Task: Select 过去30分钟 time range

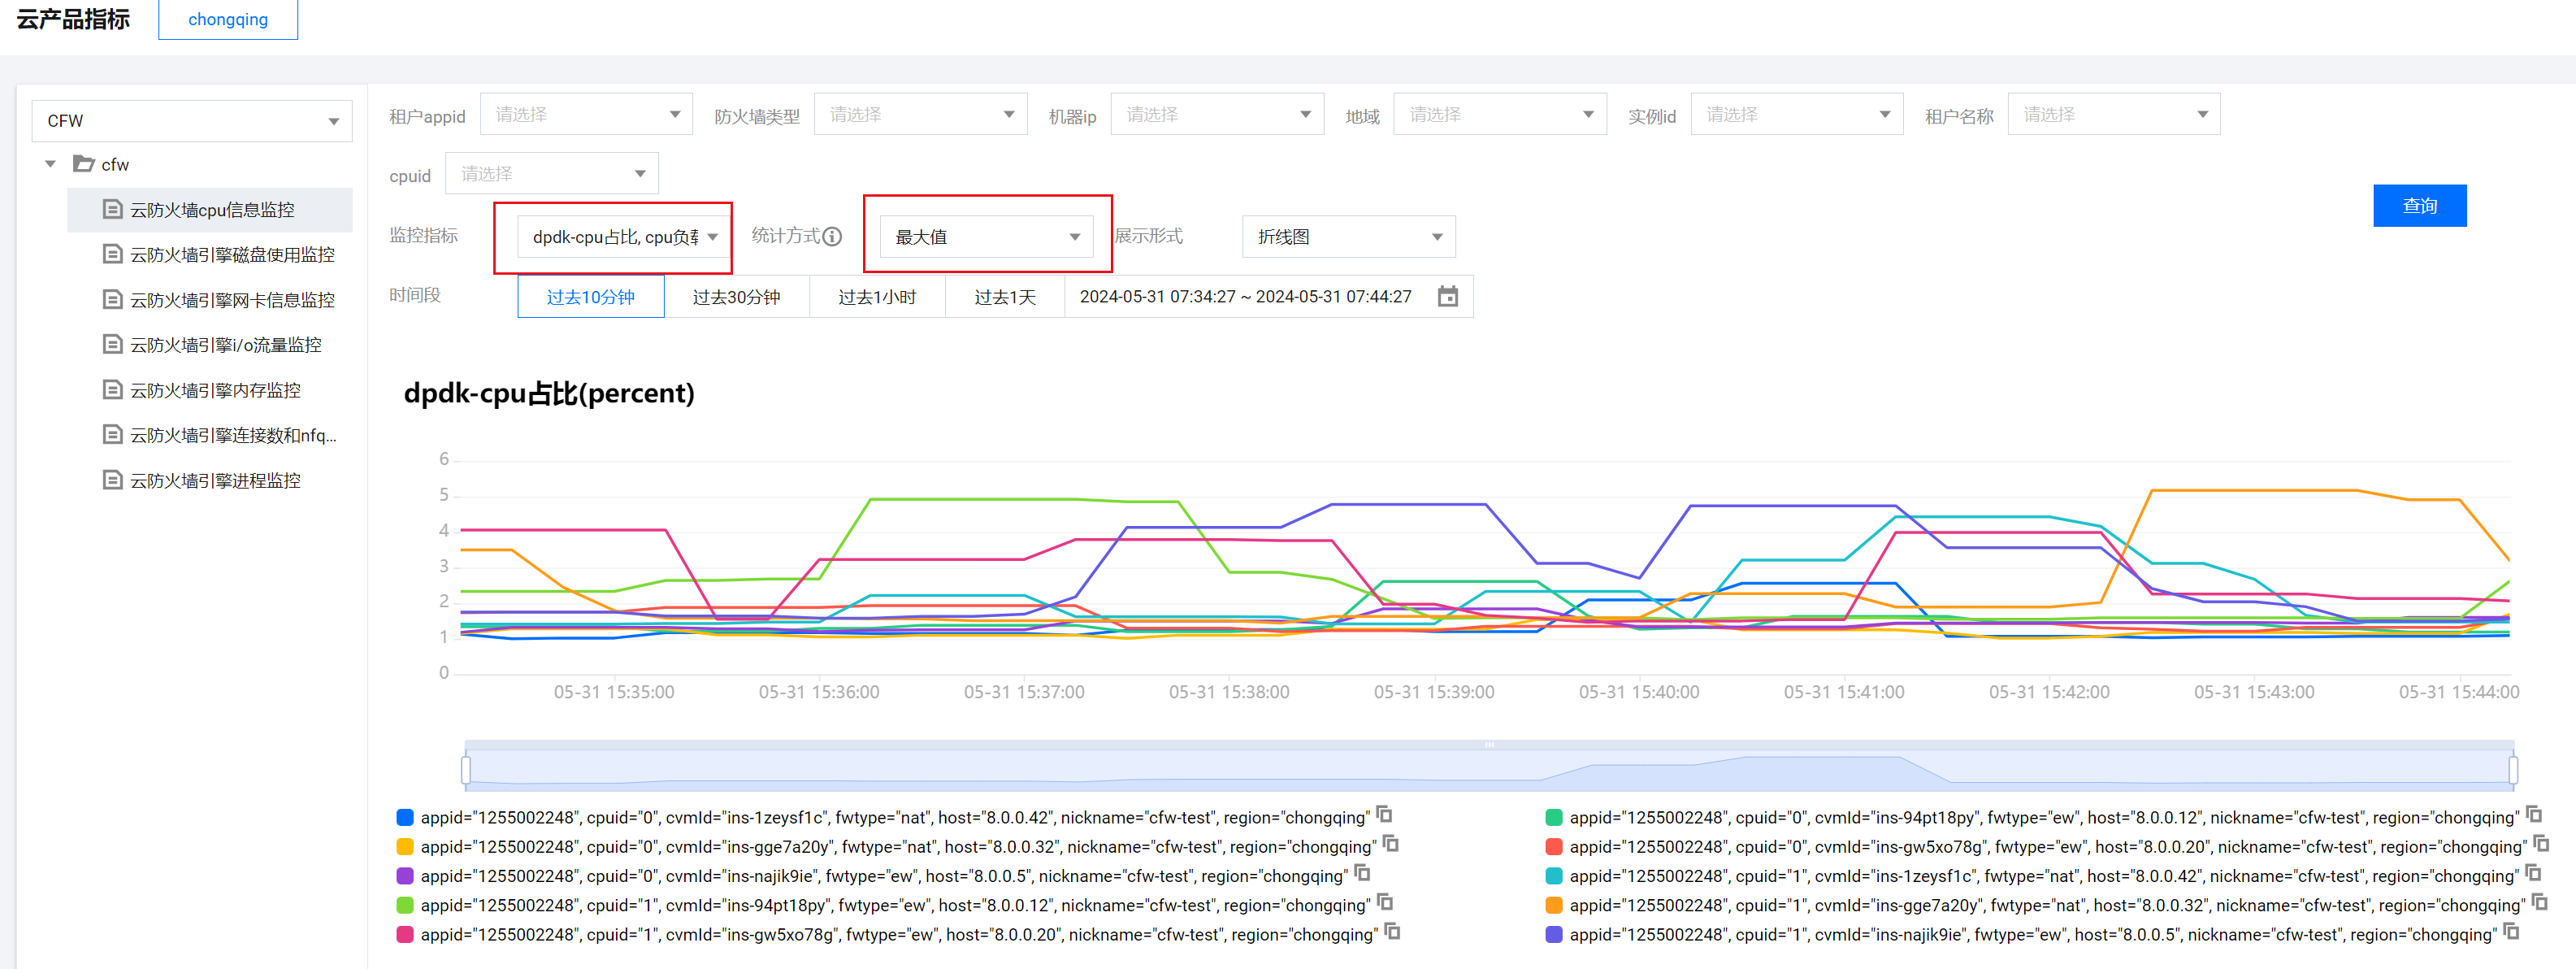Action: tap(736, 297)
